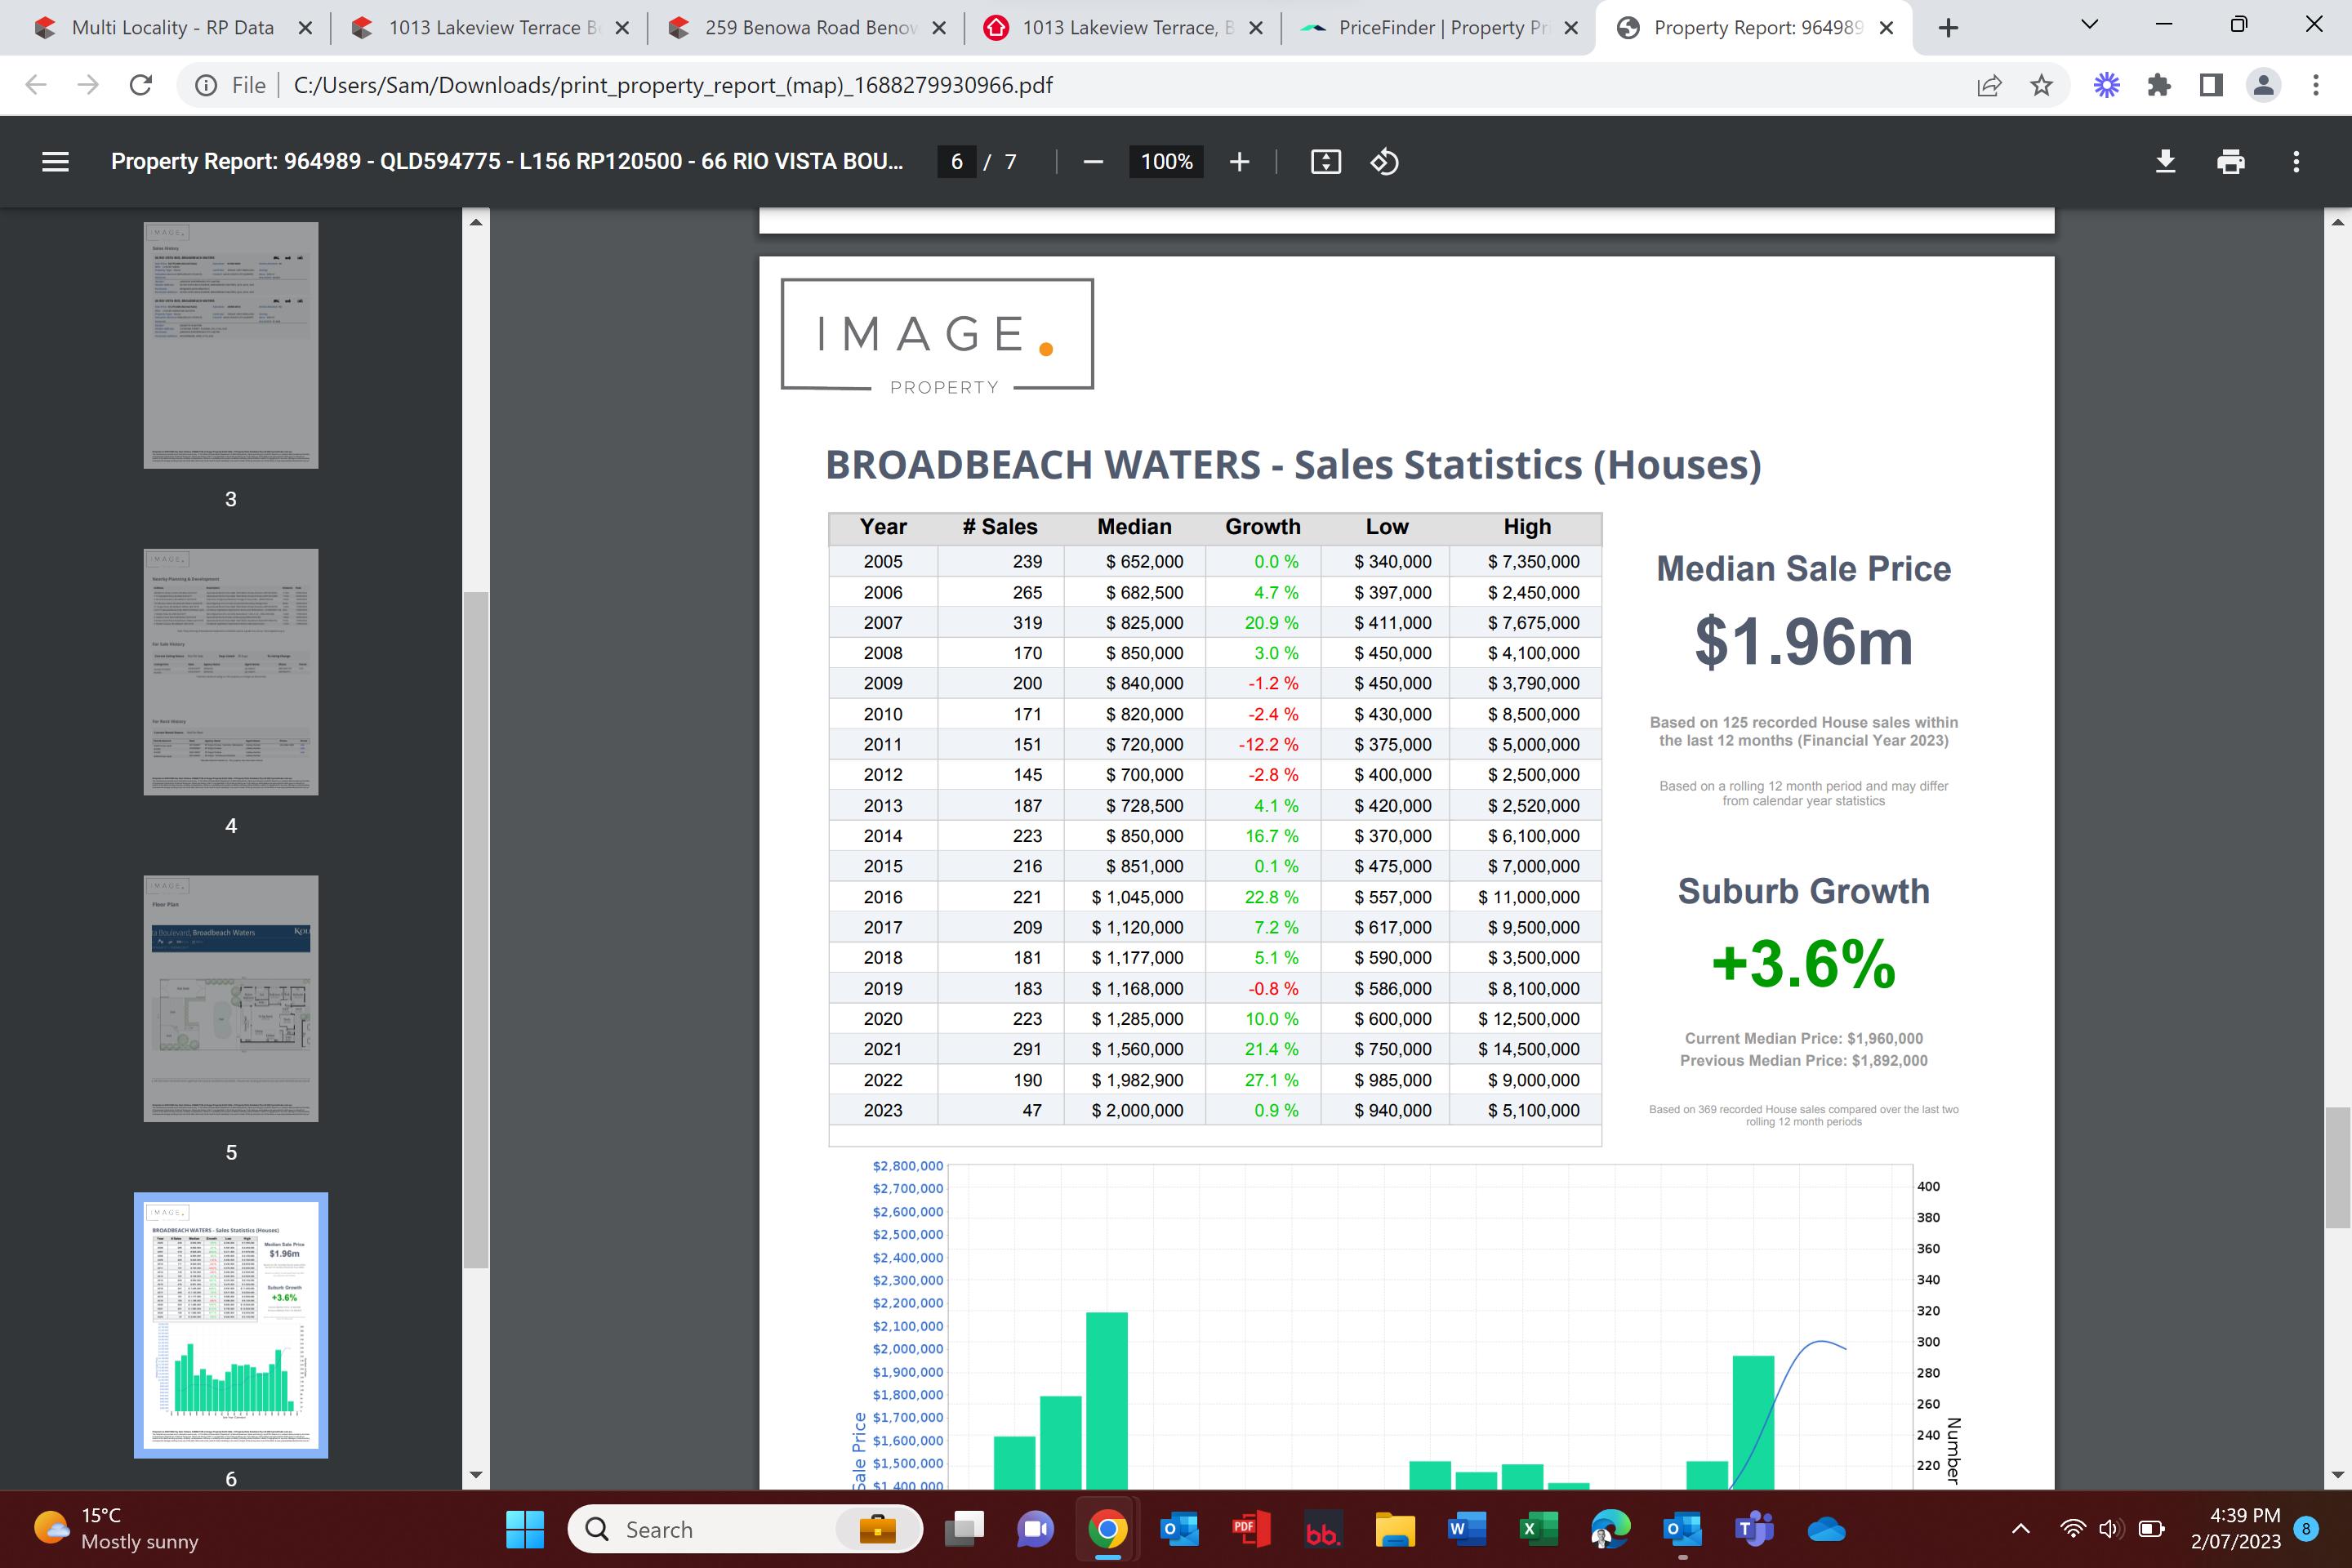The height and width of the screenshot is (1568, 2352).
Task: Select page 4 thumbnail
Action: click(x=231, y=671)
